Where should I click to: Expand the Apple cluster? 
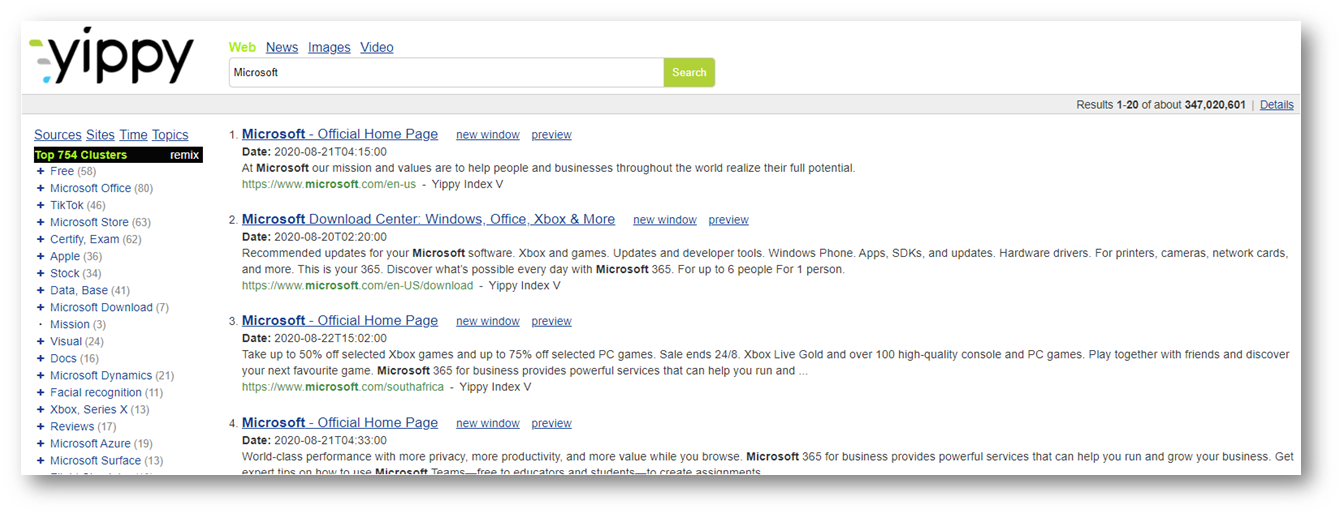click(41, 256)
